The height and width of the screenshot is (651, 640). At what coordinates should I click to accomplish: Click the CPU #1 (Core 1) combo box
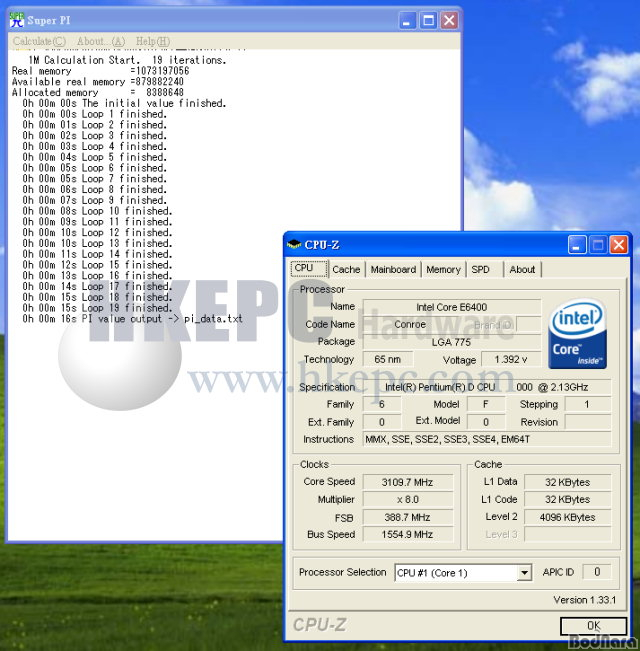coord(463,573)
